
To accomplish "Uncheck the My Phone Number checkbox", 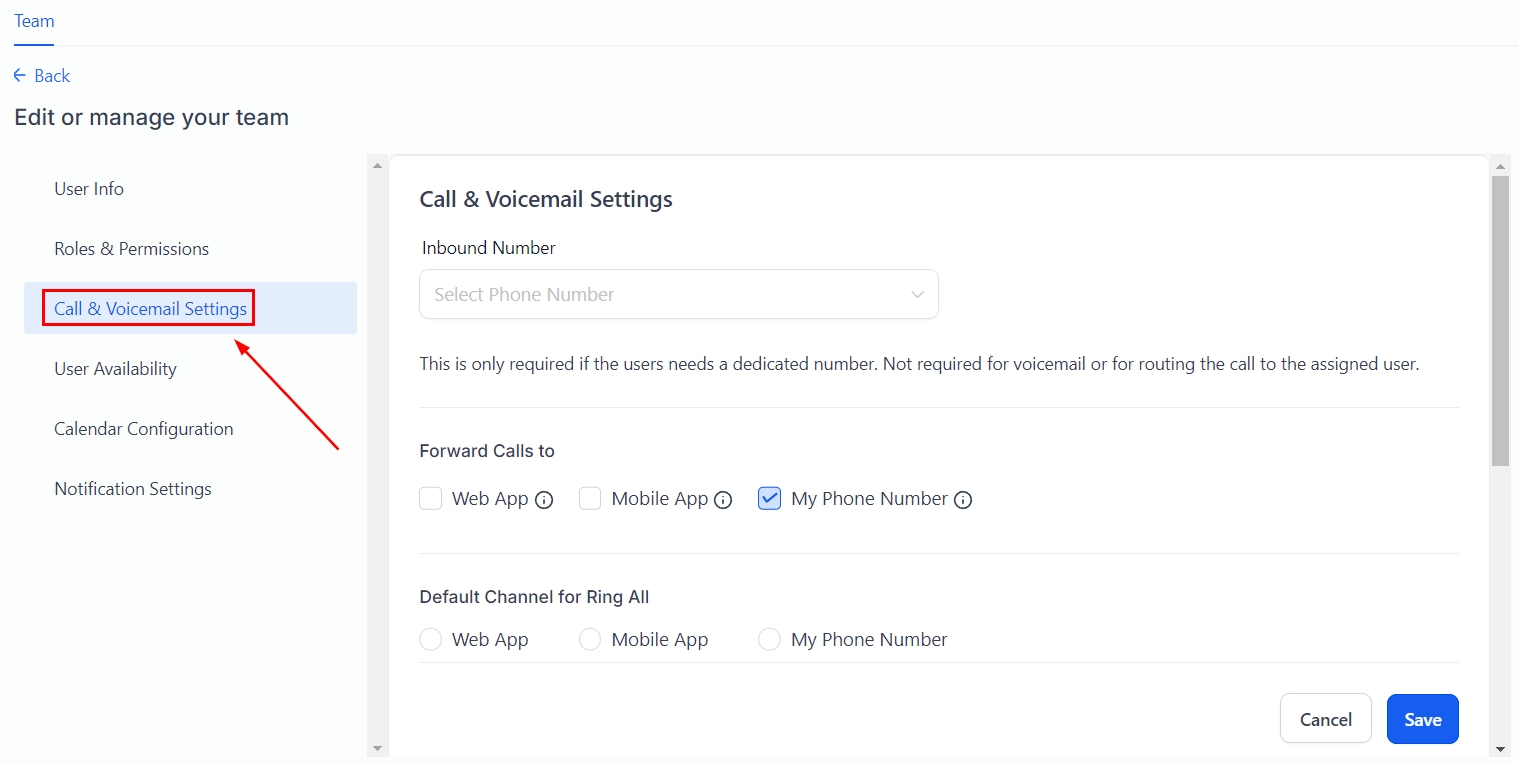I will [769, 498].
